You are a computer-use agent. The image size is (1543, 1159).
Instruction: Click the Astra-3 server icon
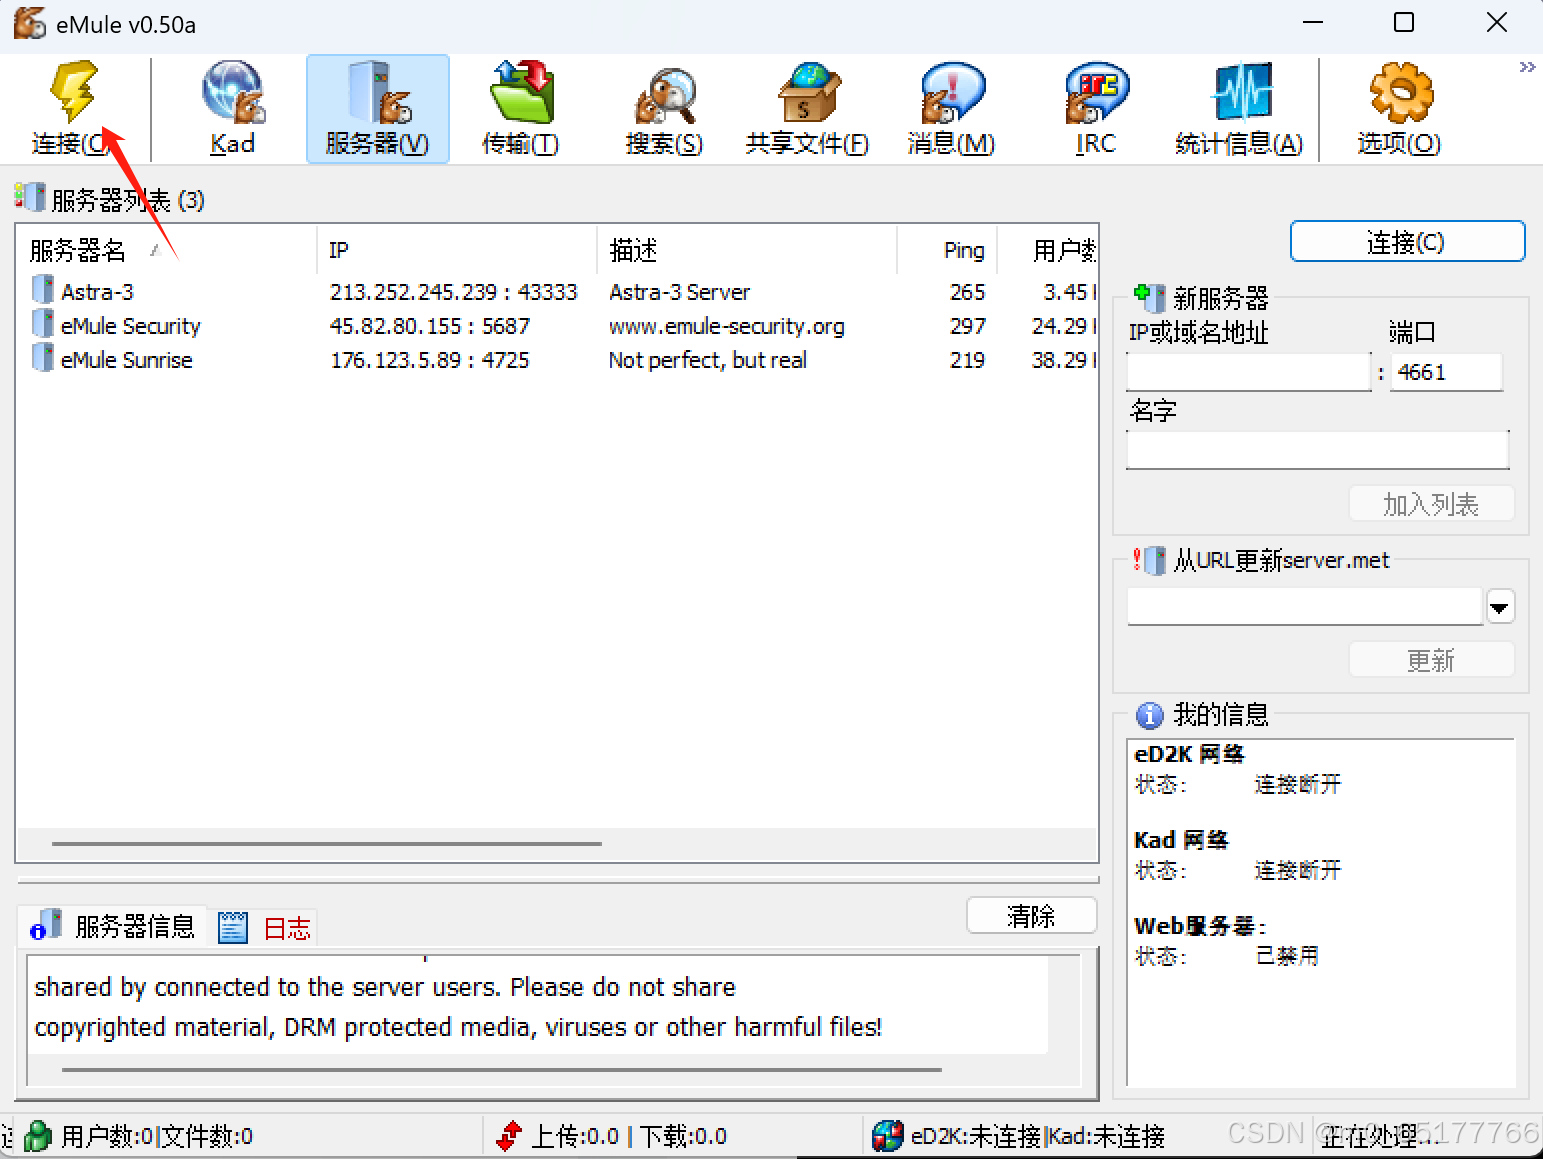[x=42, y=290]
